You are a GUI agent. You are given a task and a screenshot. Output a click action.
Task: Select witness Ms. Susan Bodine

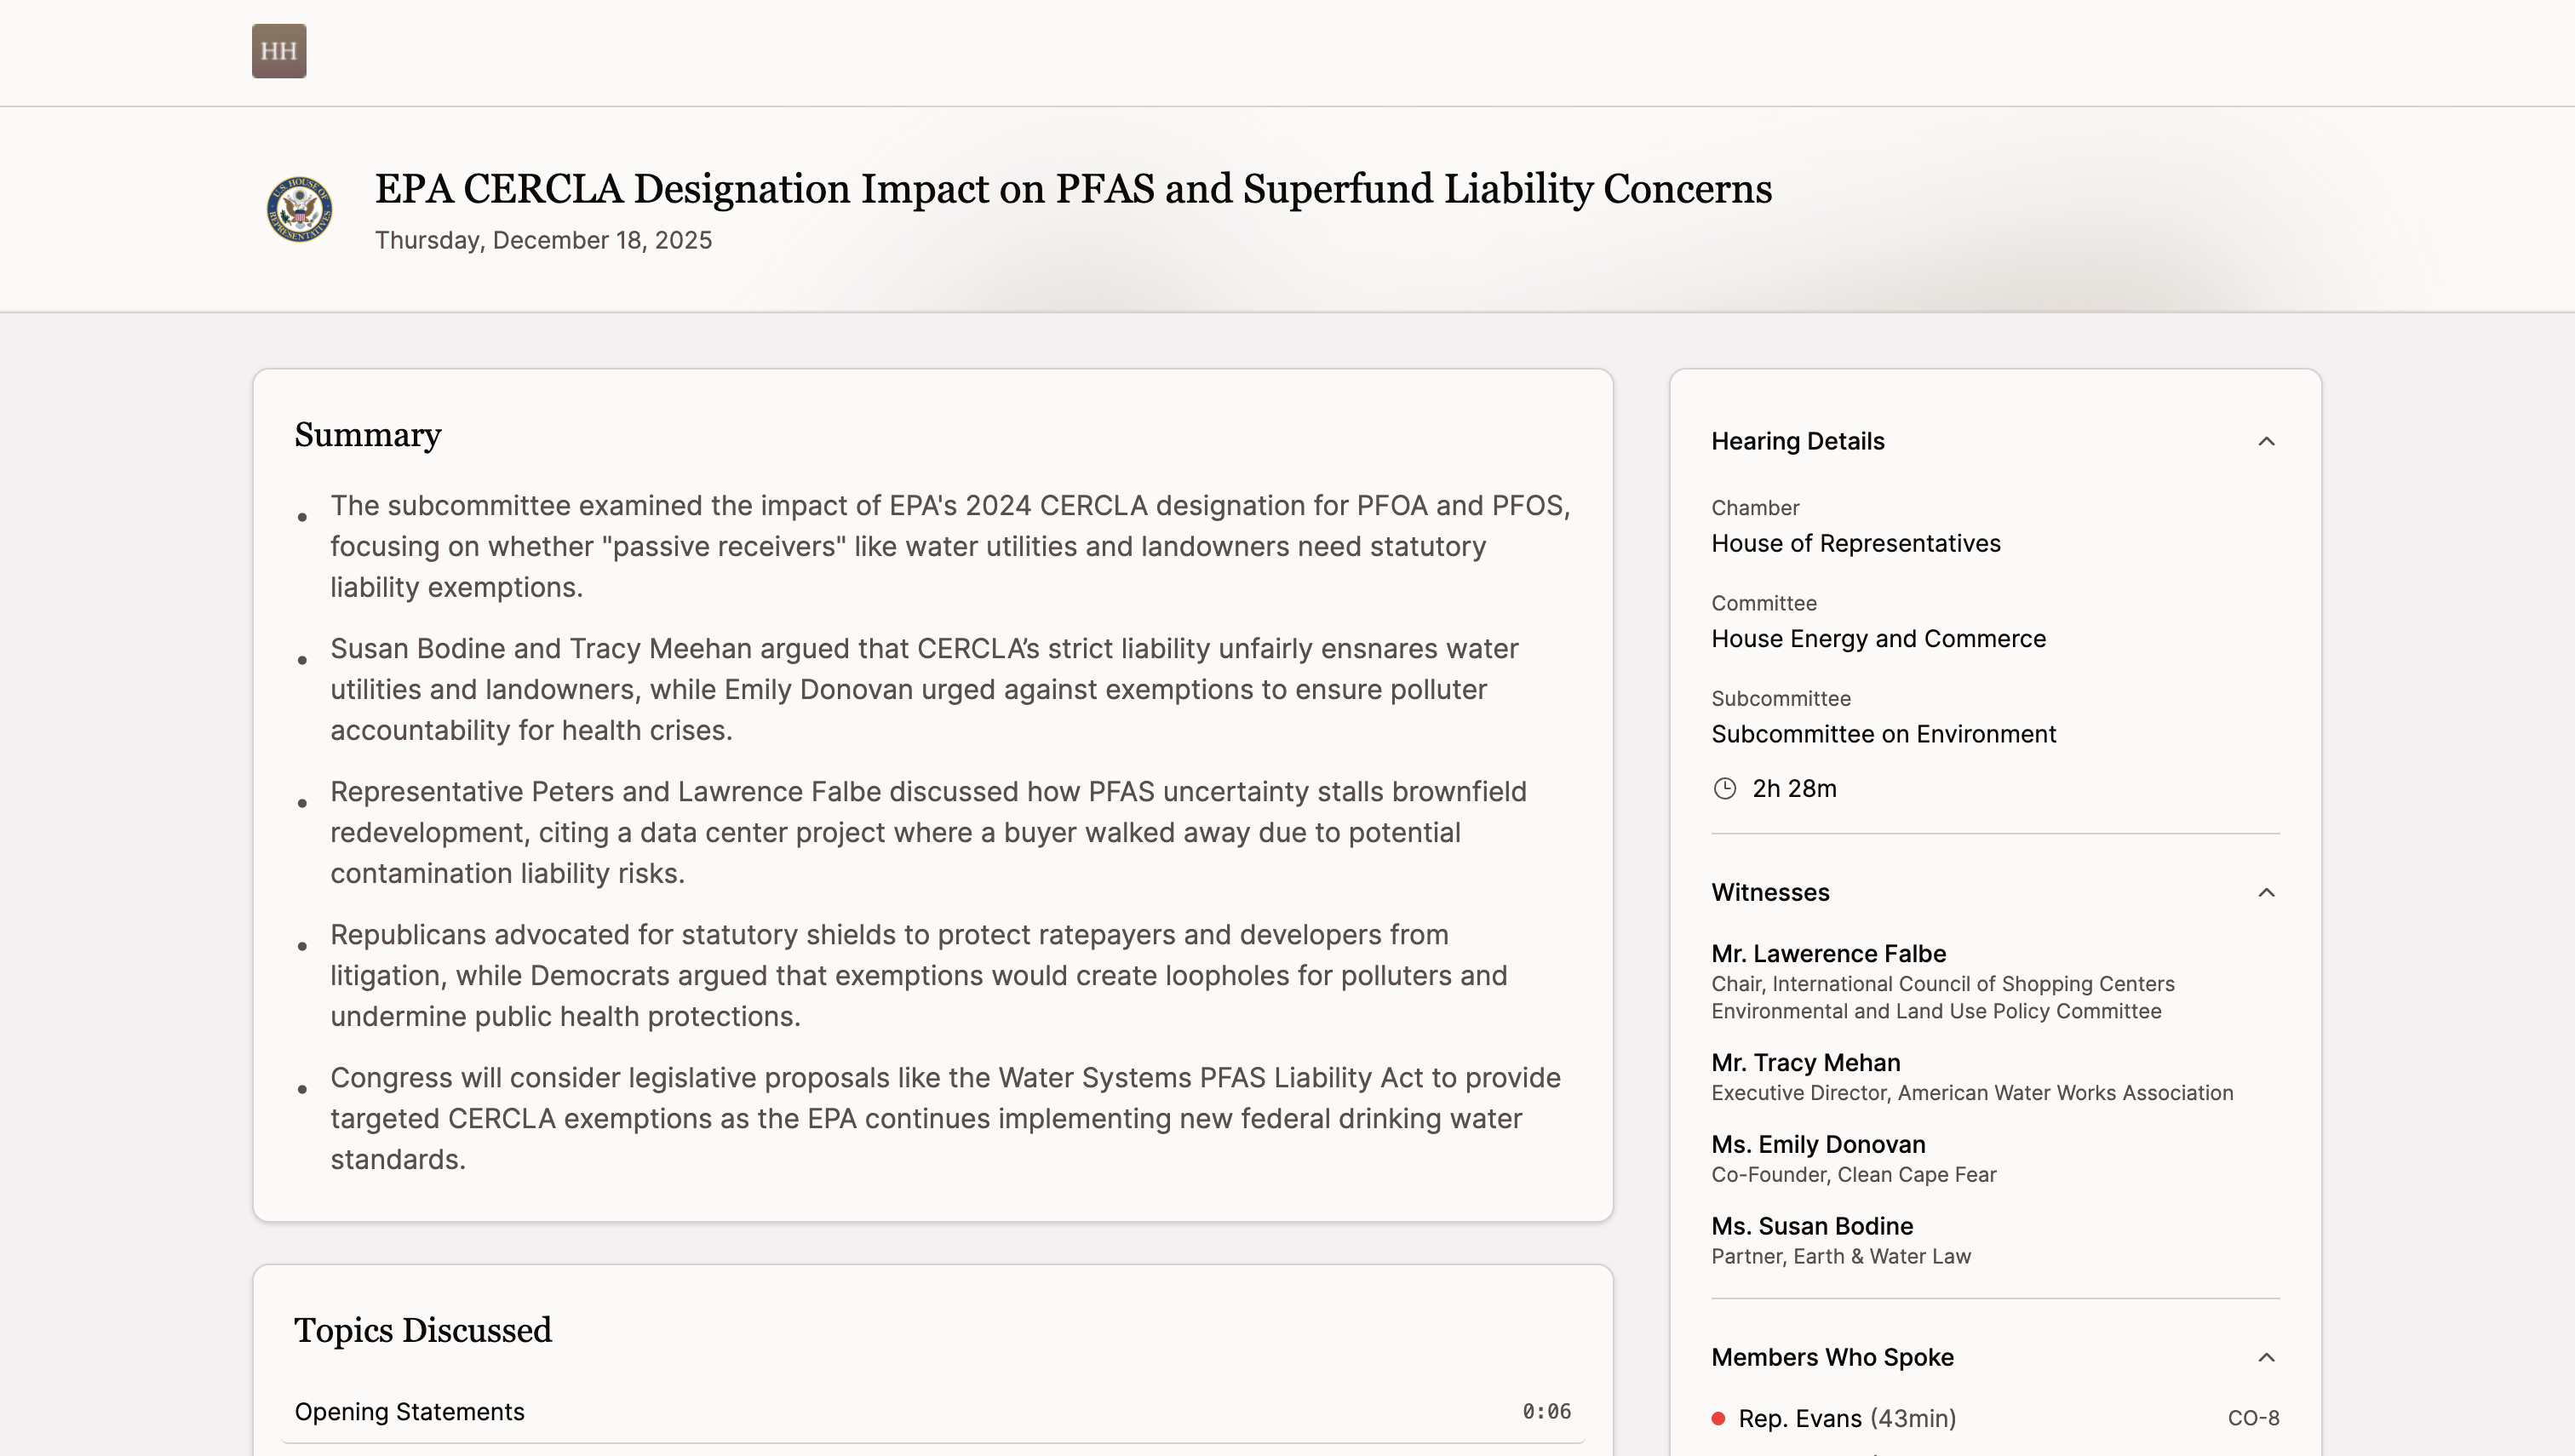click(1811, 1227)
